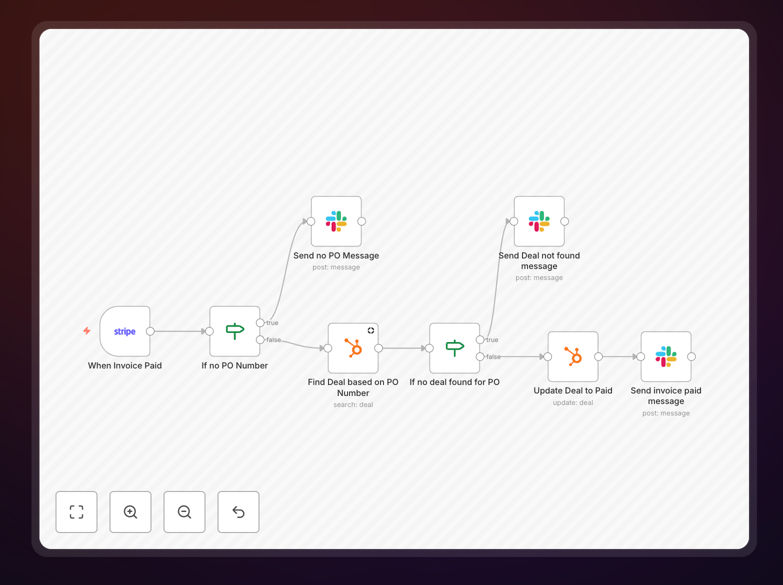Click the badge icon on Find Deal node
This screenshot has width=783, height=585.
(x=371, y=330)
